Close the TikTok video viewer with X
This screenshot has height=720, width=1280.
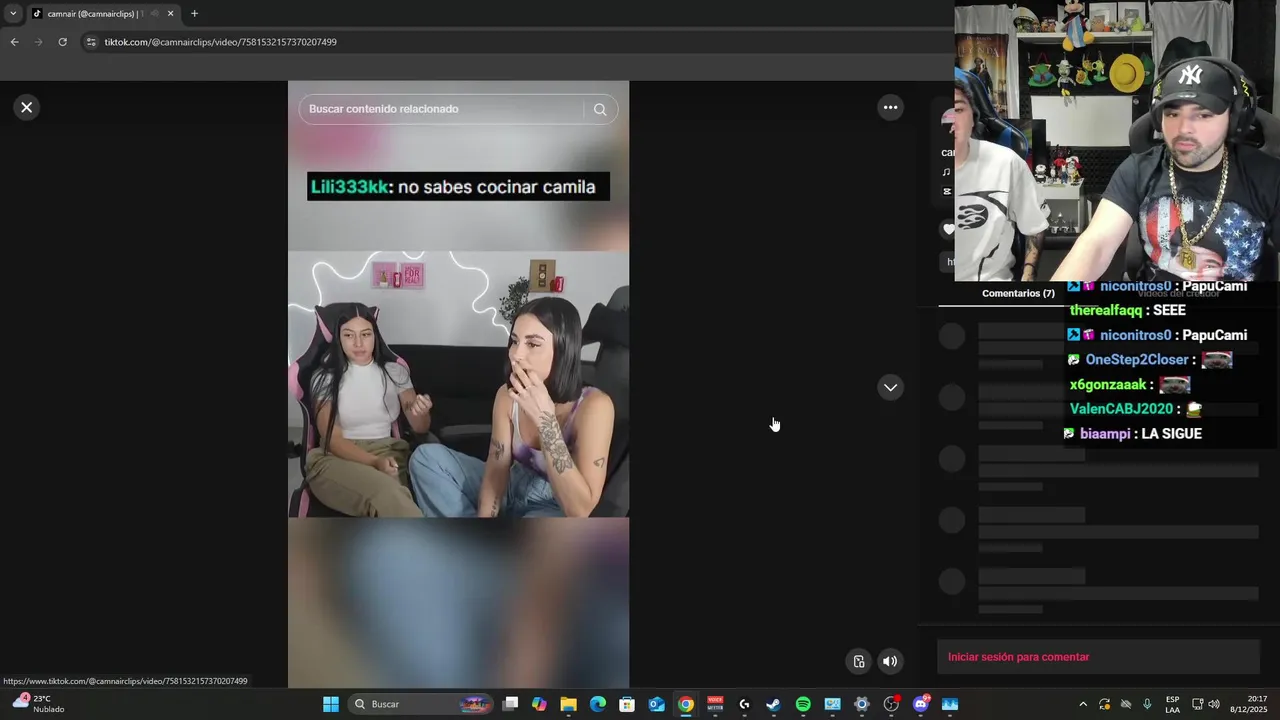point(27,107)
